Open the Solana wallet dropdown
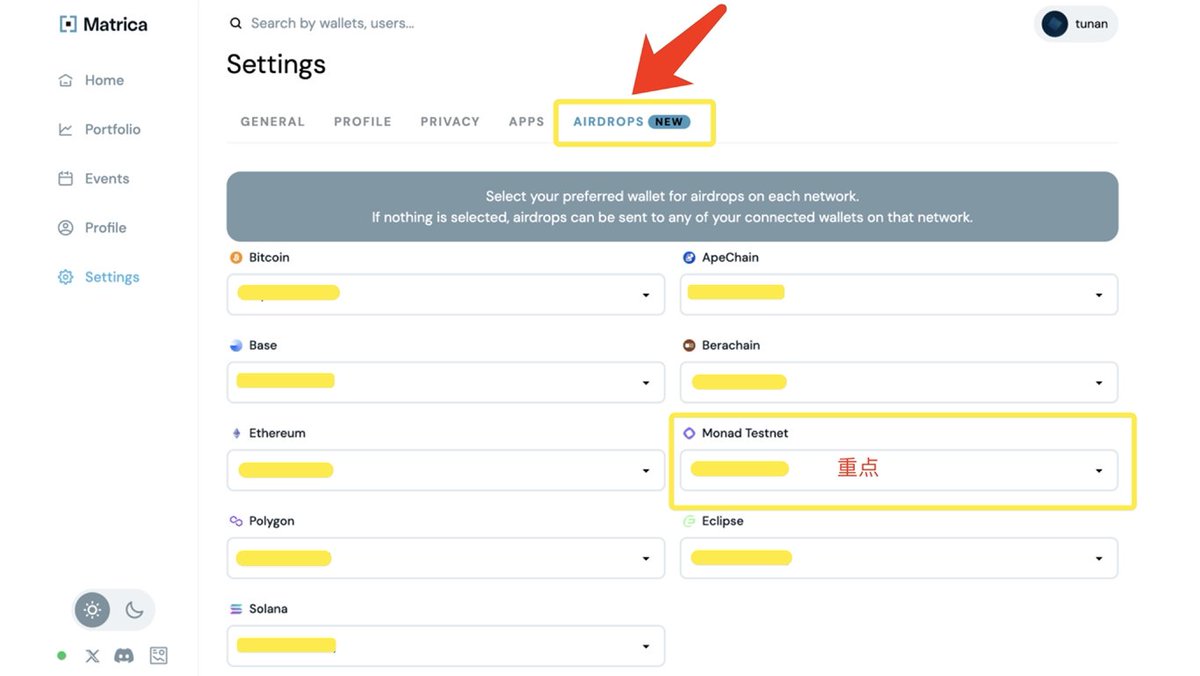 pyautogui.click(x=446, y=646)
